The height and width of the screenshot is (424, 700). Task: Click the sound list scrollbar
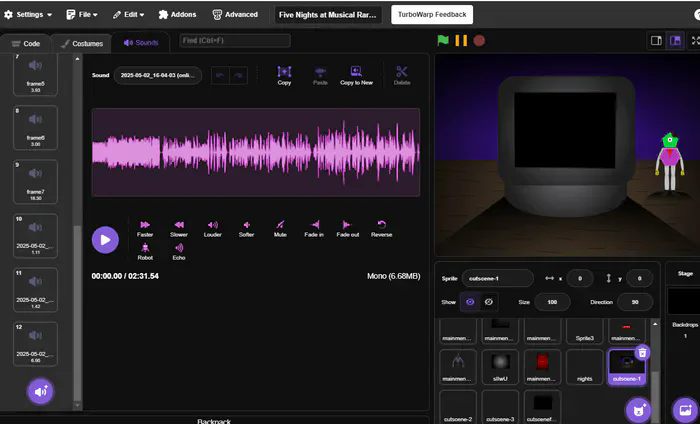coord(77,312)
